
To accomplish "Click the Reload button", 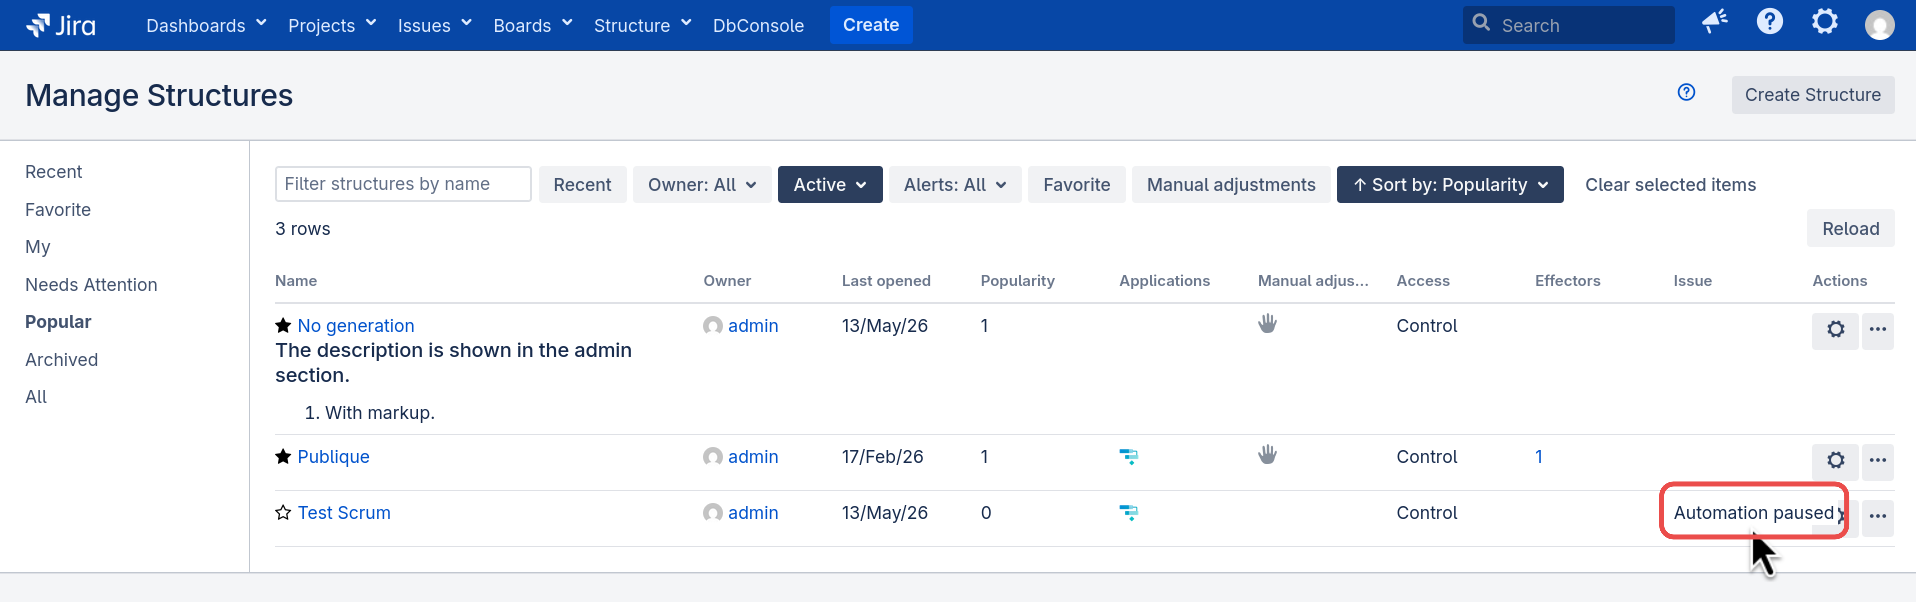I will point(1851,229).
